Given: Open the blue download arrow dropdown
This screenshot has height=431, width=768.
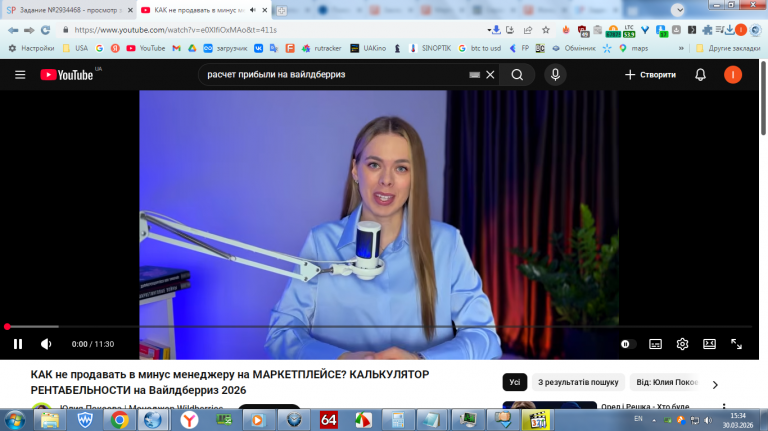Looking at the screenshot, I should pos(494,30).
